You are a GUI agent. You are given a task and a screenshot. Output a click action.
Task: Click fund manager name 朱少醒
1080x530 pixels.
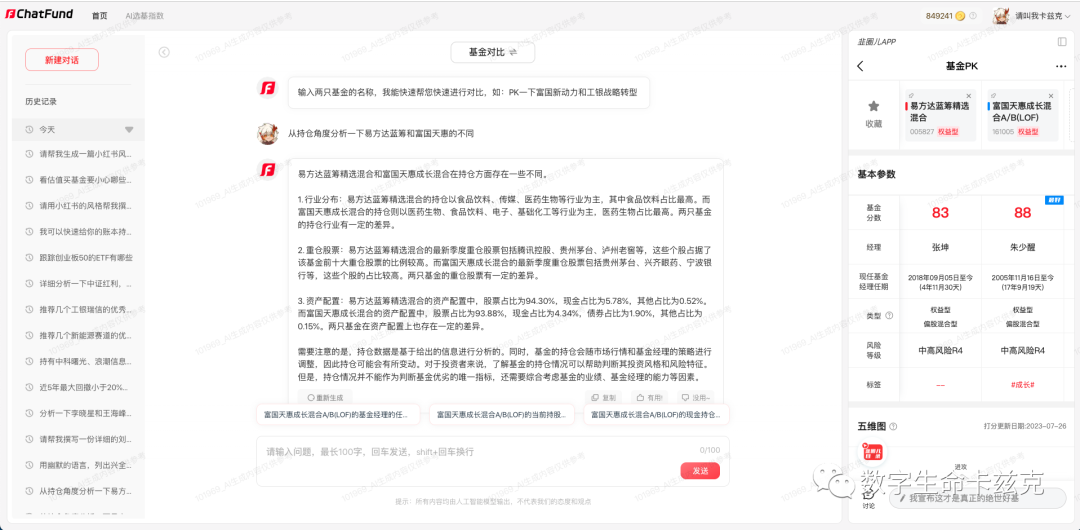pos(1022,245)
